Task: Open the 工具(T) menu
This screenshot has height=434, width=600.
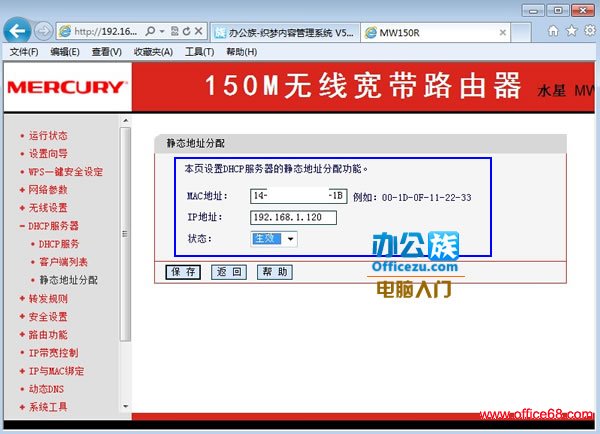Action: pyautogui.click(x=199, y=52)
